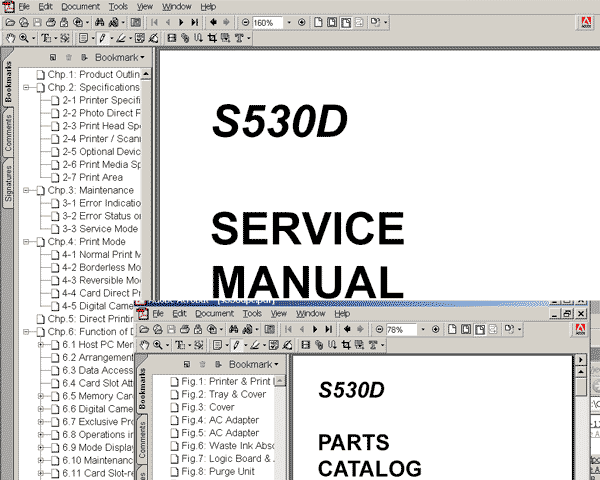
Task: Click zoom in plus button beside 78%
Action: pos(435,329)
